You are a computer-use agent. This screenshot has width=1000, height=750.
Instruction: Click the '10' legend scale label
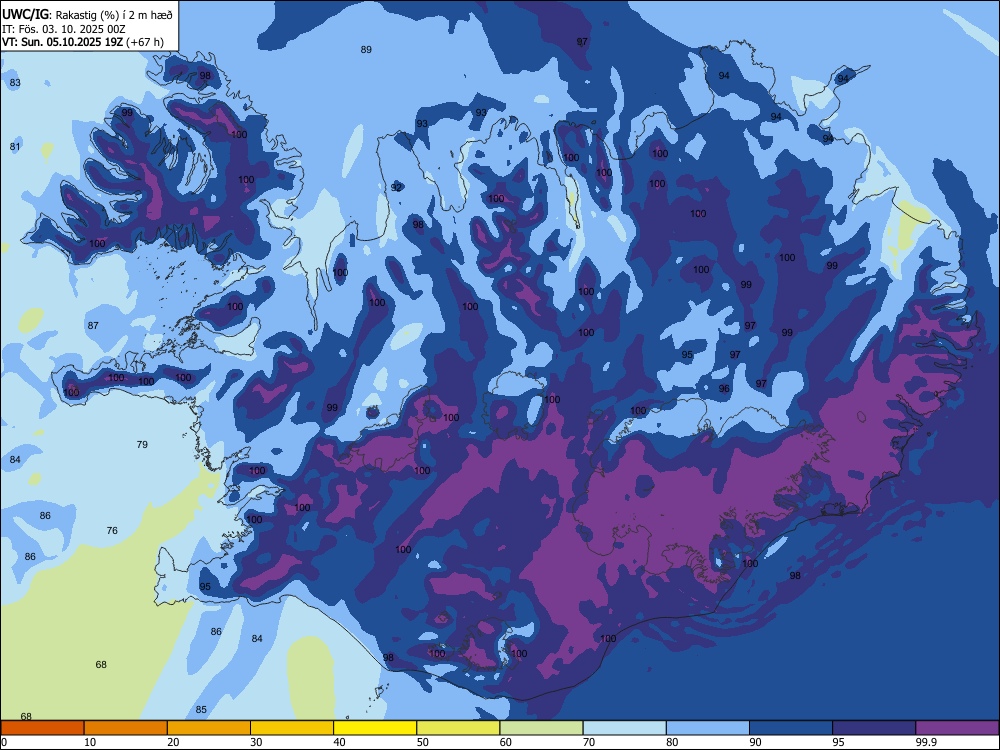point(90,742)
